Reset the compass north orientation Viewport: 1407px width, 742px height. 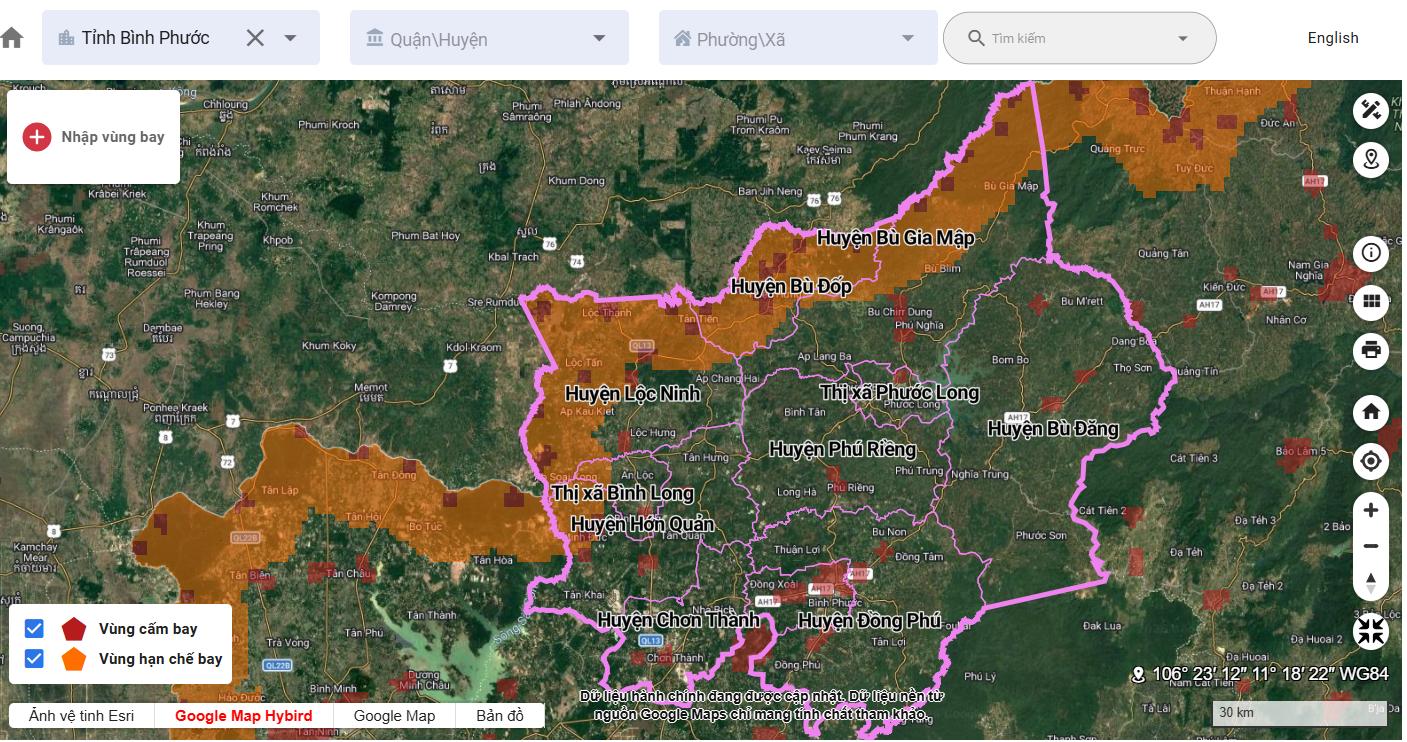coord(1370,582)
